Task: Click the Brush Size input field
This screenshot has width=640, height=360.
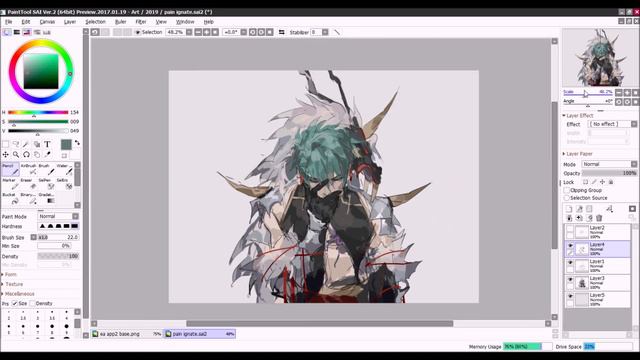Action: (58, 237)
